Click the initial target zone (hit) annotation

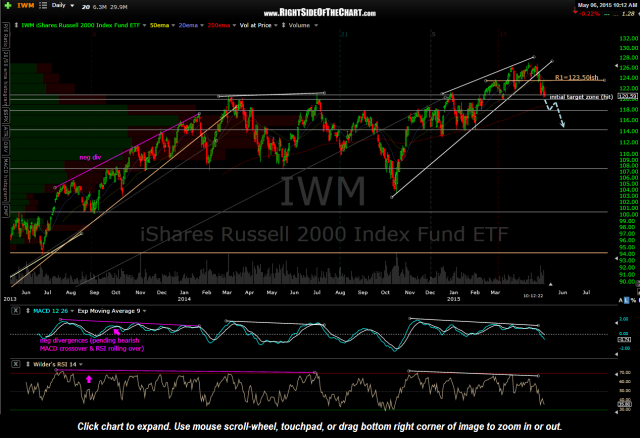581,97
